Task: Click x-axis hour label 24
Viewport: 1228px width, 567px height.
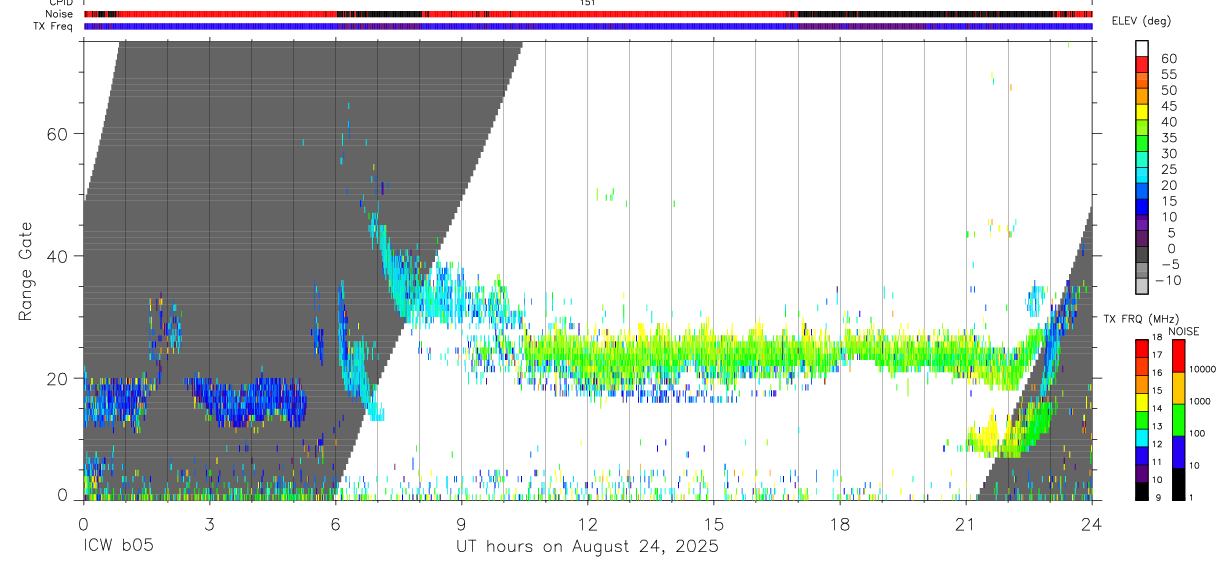Action: click(x=1092, y=524)
